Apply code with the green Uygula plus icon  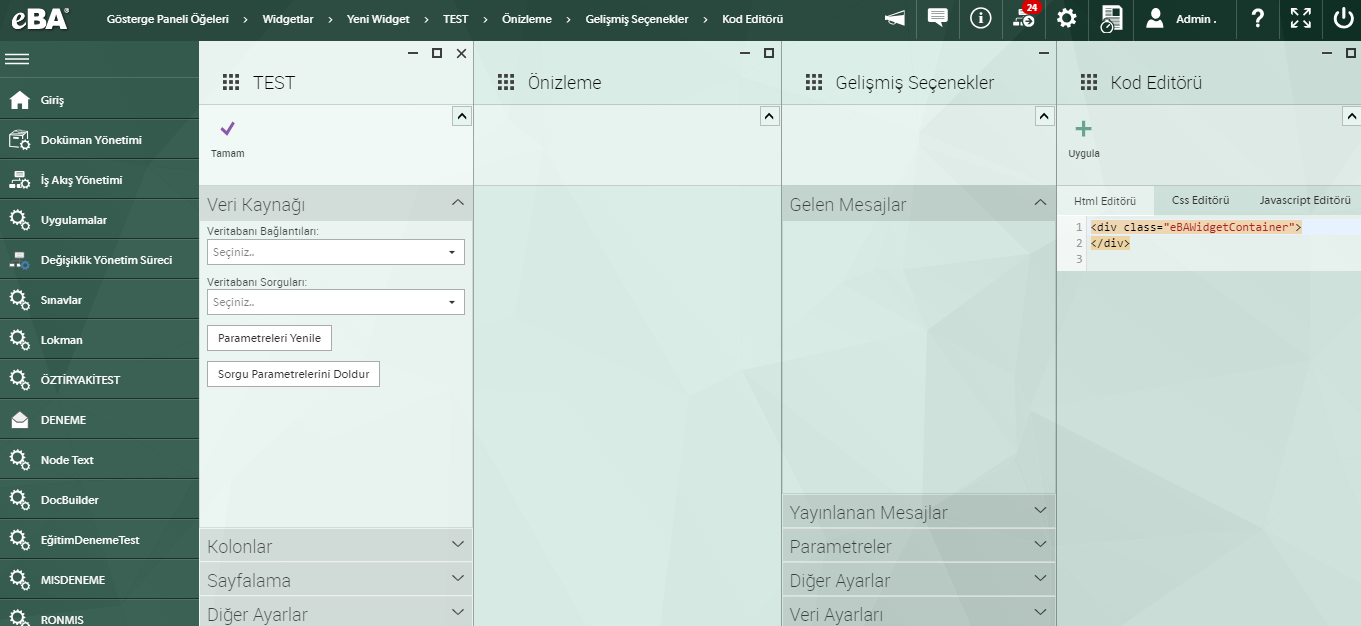point(1084,128)
